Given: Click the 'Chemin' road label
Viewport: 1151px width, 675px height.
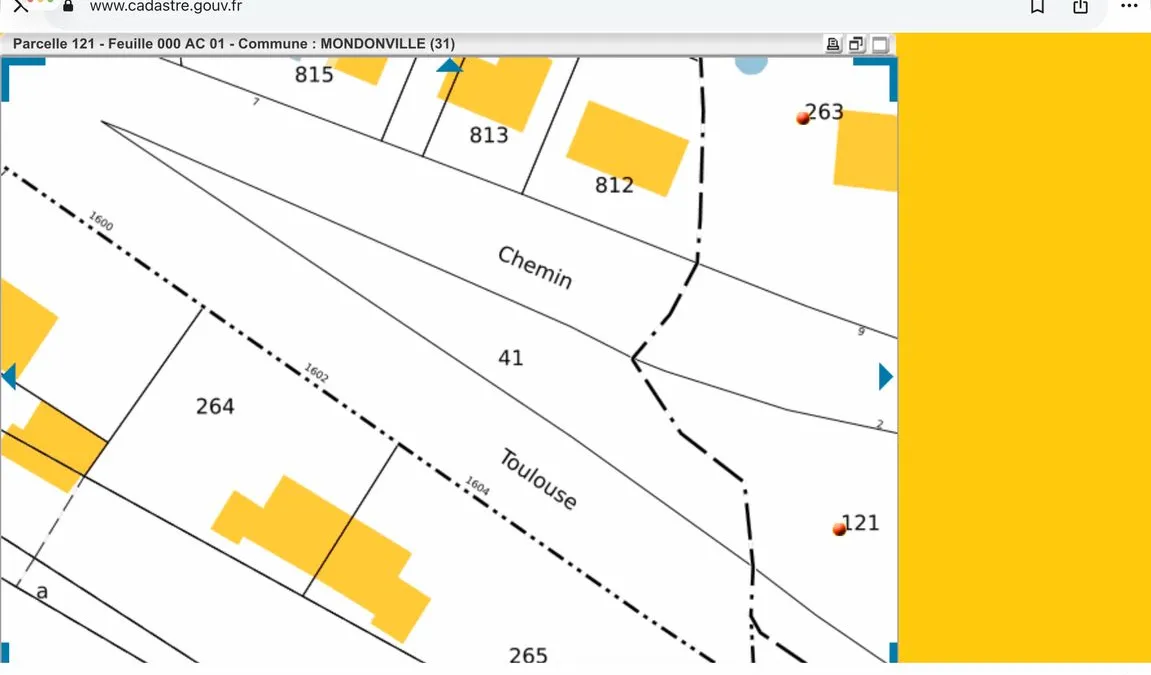Looking at the screenshot, I should 535,267.
